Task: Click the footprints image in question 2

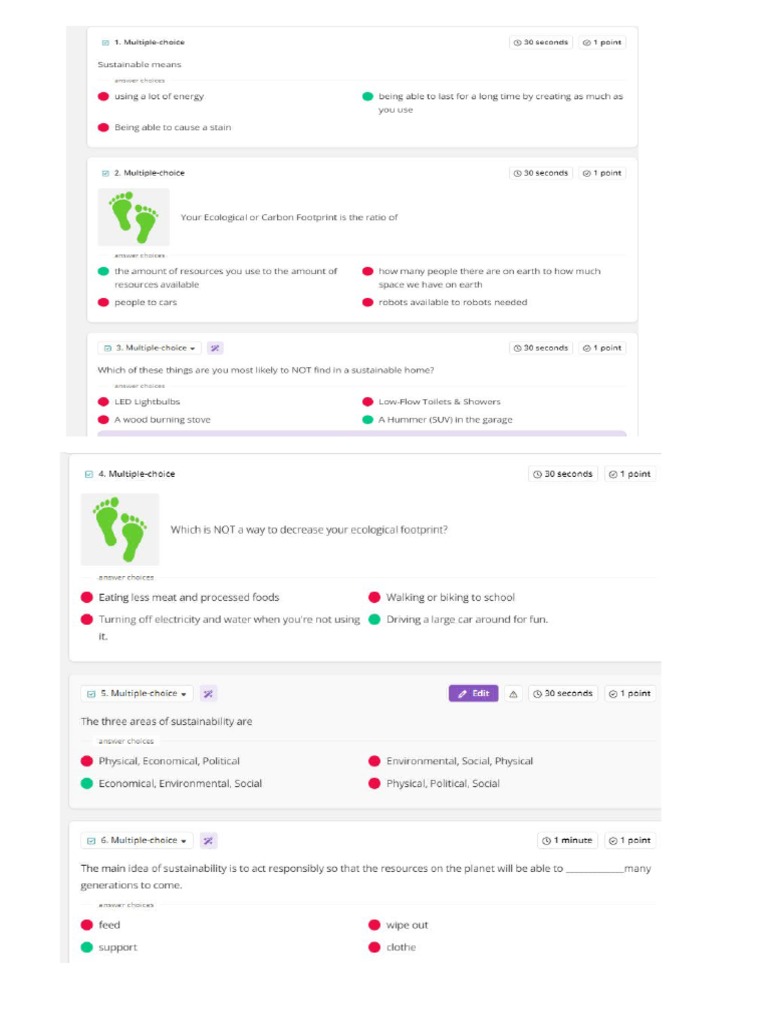Action: [133, 217]
